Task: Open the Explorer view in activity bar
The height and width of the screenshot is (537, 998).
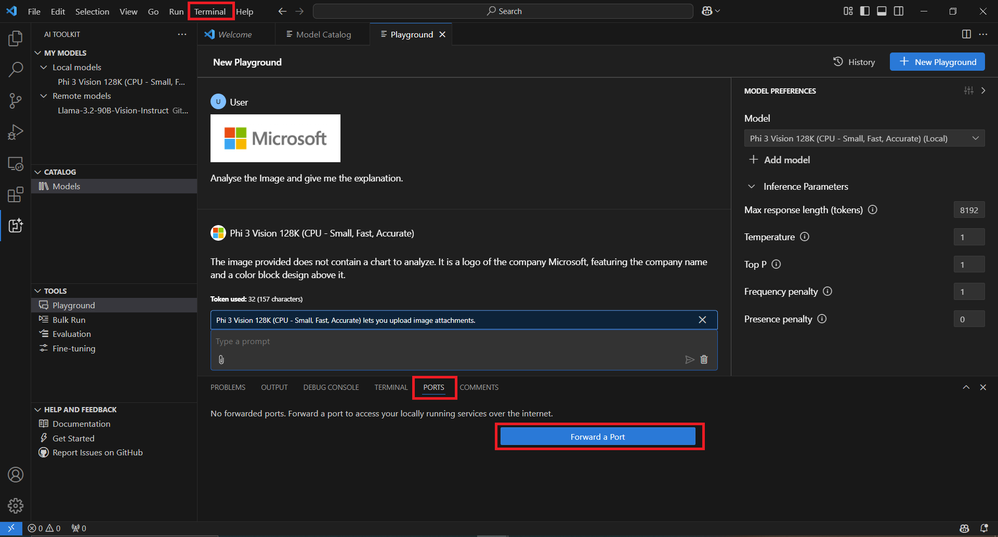Action: 15,39
